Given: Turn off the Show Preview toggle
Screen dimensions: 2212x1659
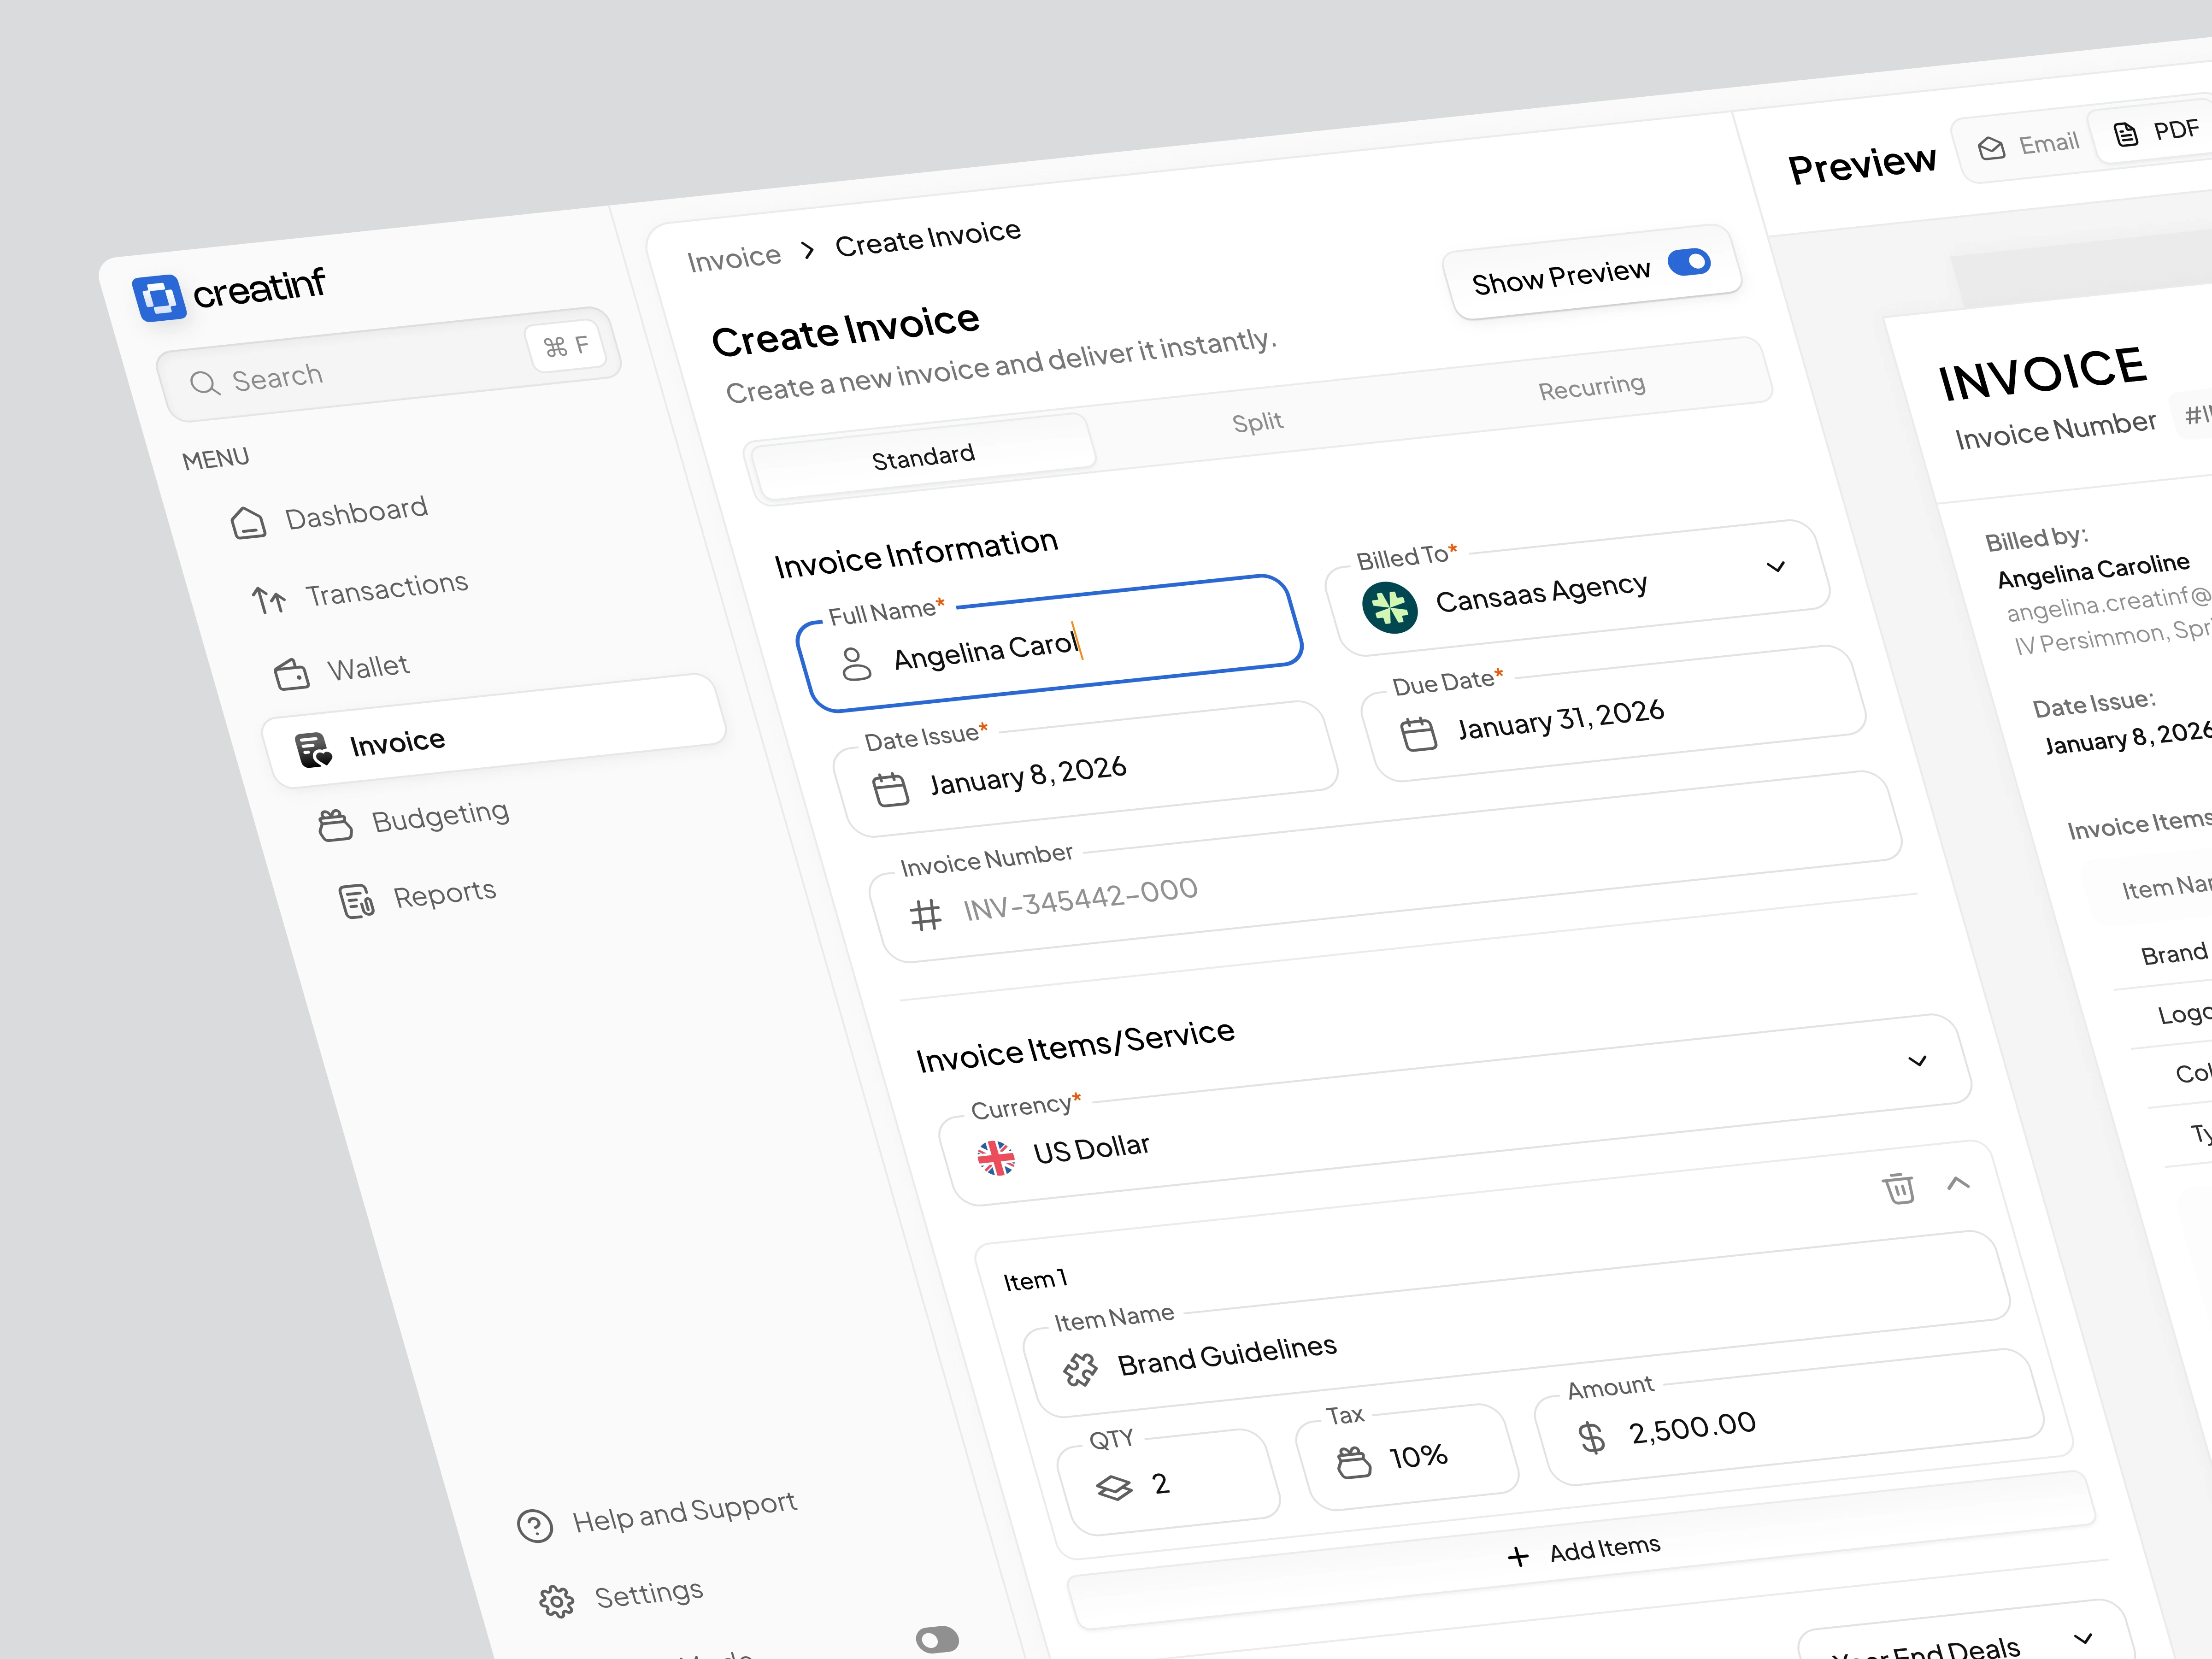Looking at the screenshot, I should (x=1689, y=262).
